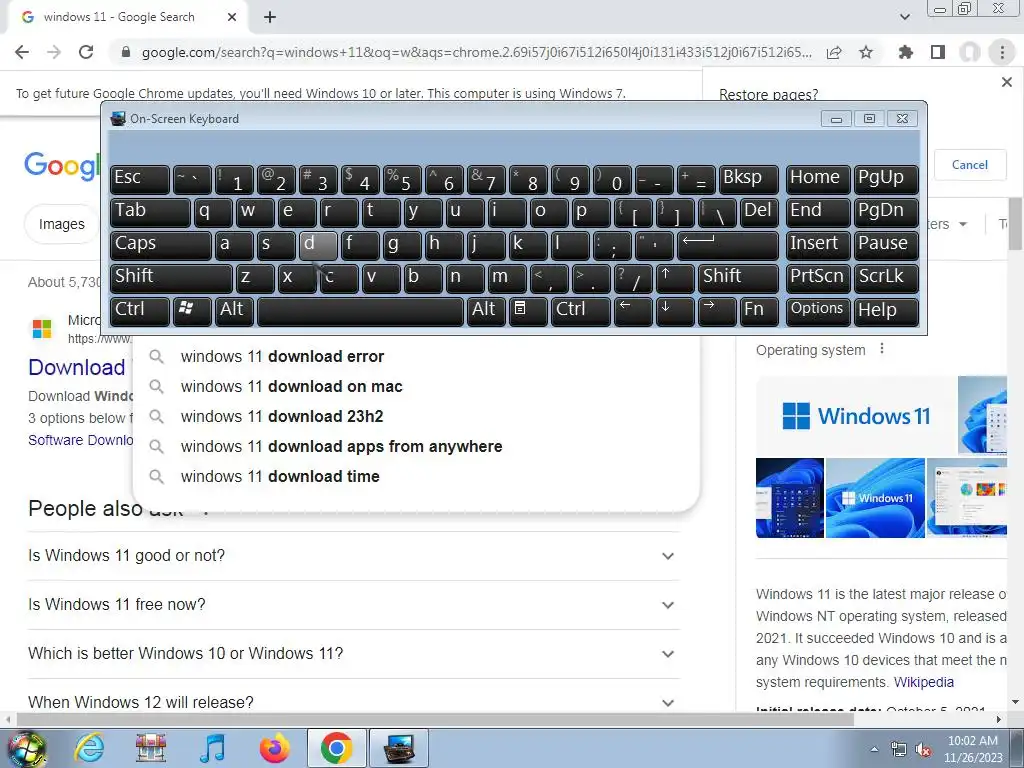Reload the page in Chrome
This screenshot has height=768, width=1024.
[86, 52]
